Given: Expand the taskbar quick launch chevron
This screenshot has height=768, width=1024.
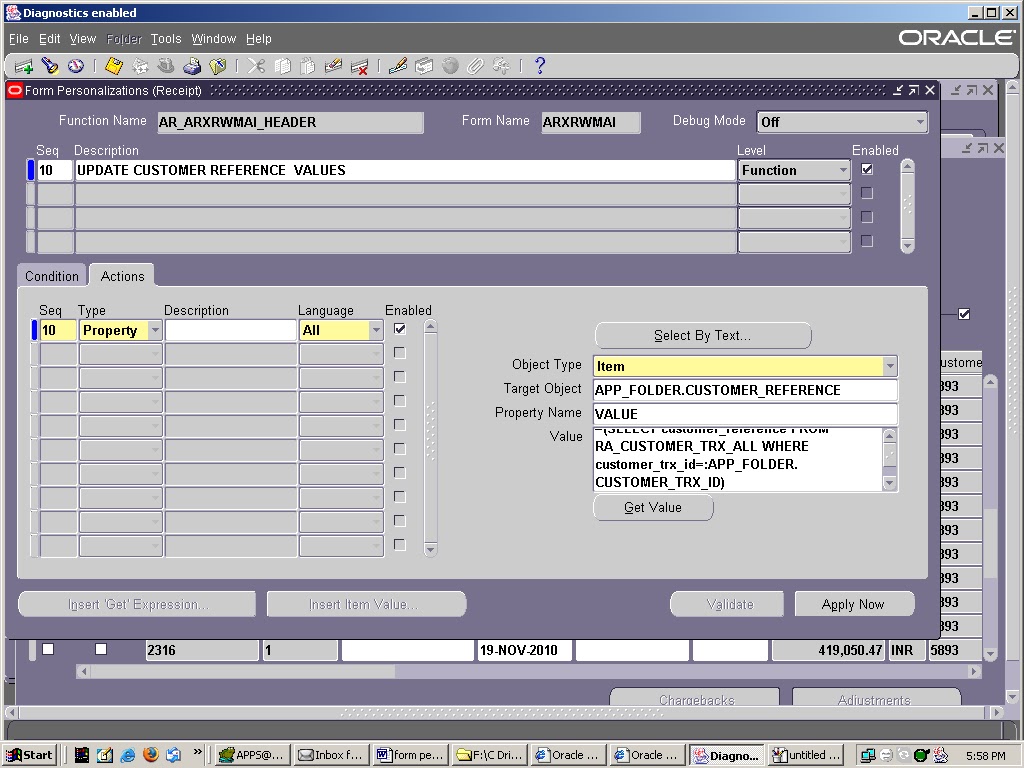Looking at the screenshot, I should pos(197,752).
